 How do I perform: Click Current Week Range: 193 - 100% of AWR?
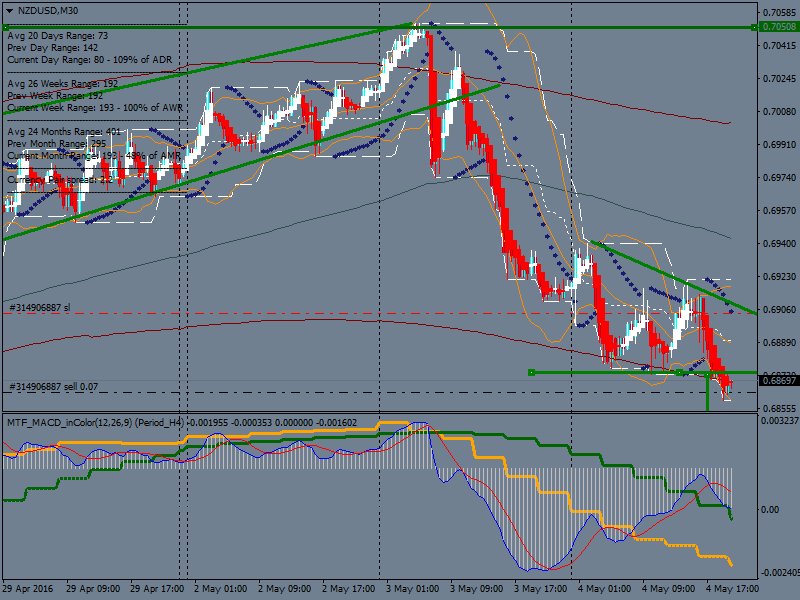pos(95,108)
